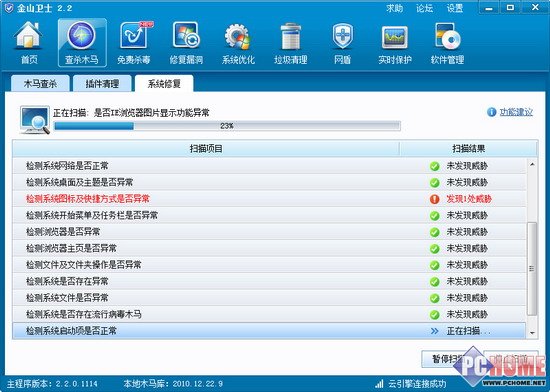Click the 主程序版本: 2.2.0.1114 status text

pos(52,384)
